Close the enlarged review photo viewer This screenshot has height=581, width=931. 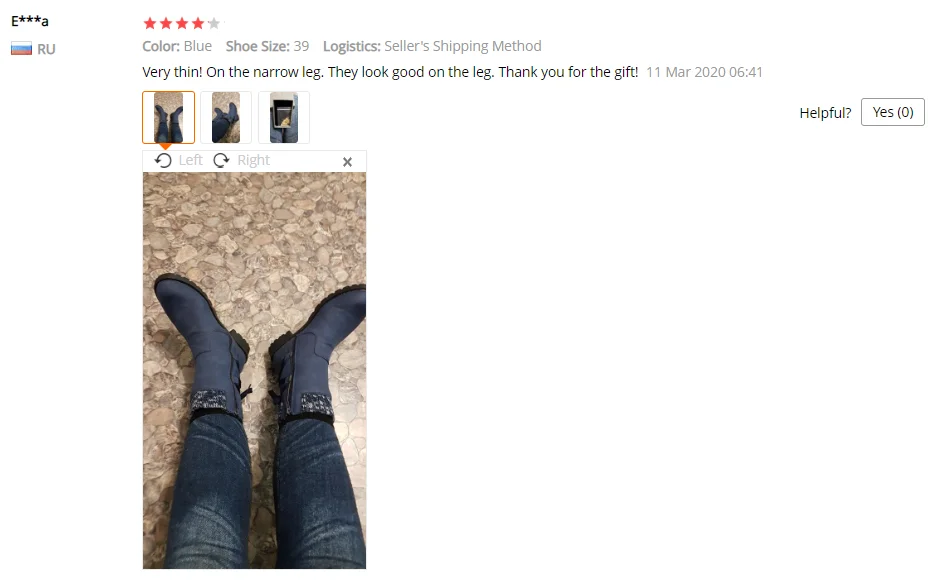[347, 161]
